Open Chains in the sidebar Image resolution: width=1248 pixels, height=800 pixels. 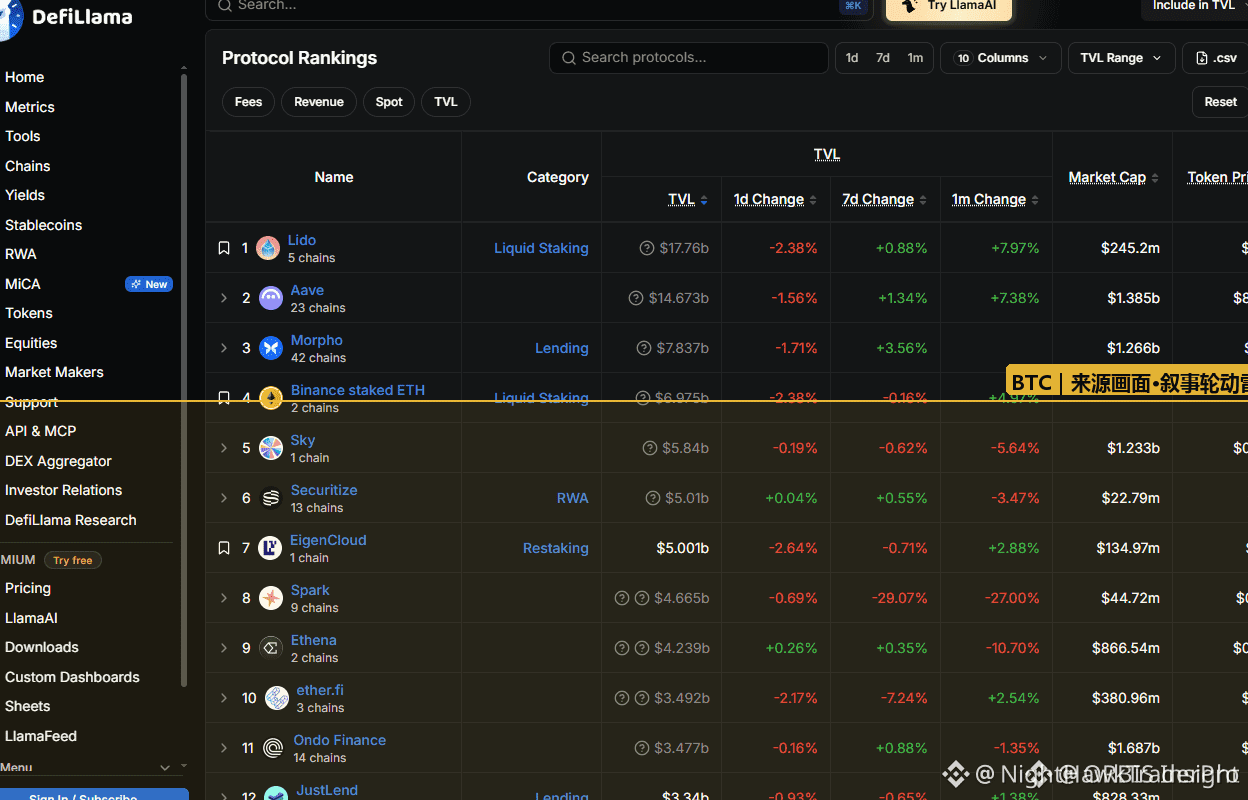click(x=28, y=166)
